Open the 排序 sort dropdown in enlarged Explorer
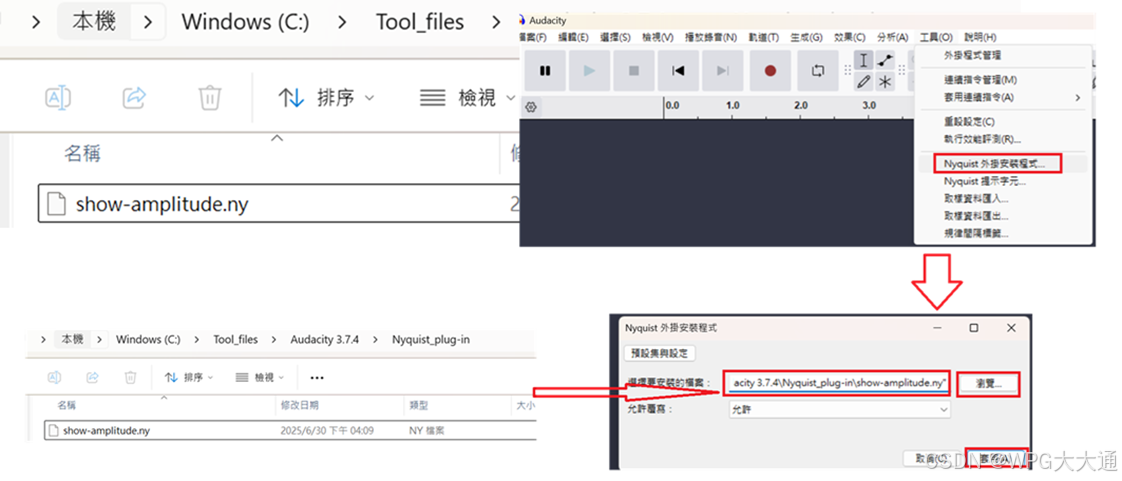This screenshot has height=481, width=1122. coord(326,98)
